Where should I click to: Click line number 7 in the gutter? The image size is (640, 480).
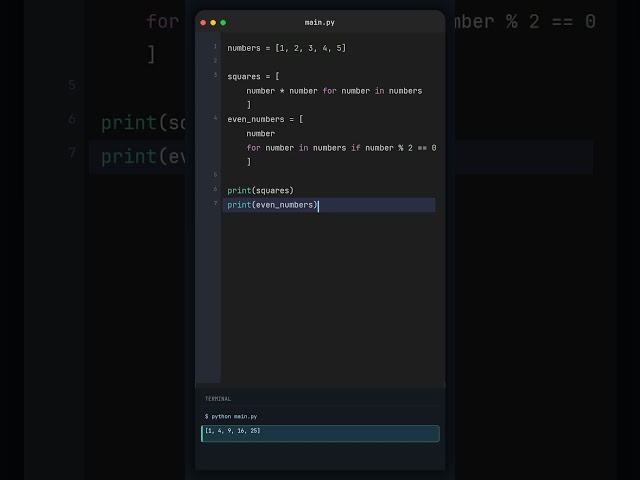tap(216, 203)
